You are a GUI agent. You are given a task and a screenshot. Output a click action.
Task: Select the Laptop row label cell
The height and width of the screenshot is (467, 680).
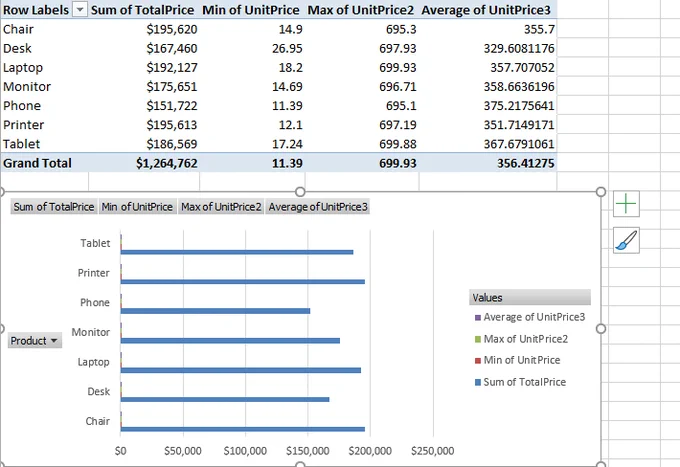coord(44,67)
